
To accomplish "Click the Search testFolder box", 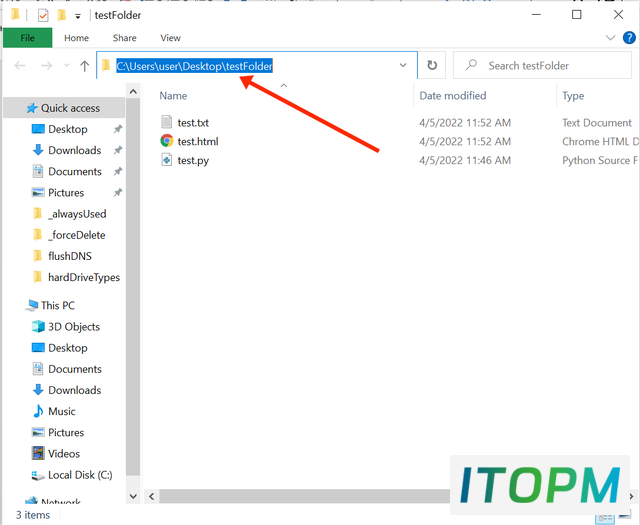I will pos(542,65).
